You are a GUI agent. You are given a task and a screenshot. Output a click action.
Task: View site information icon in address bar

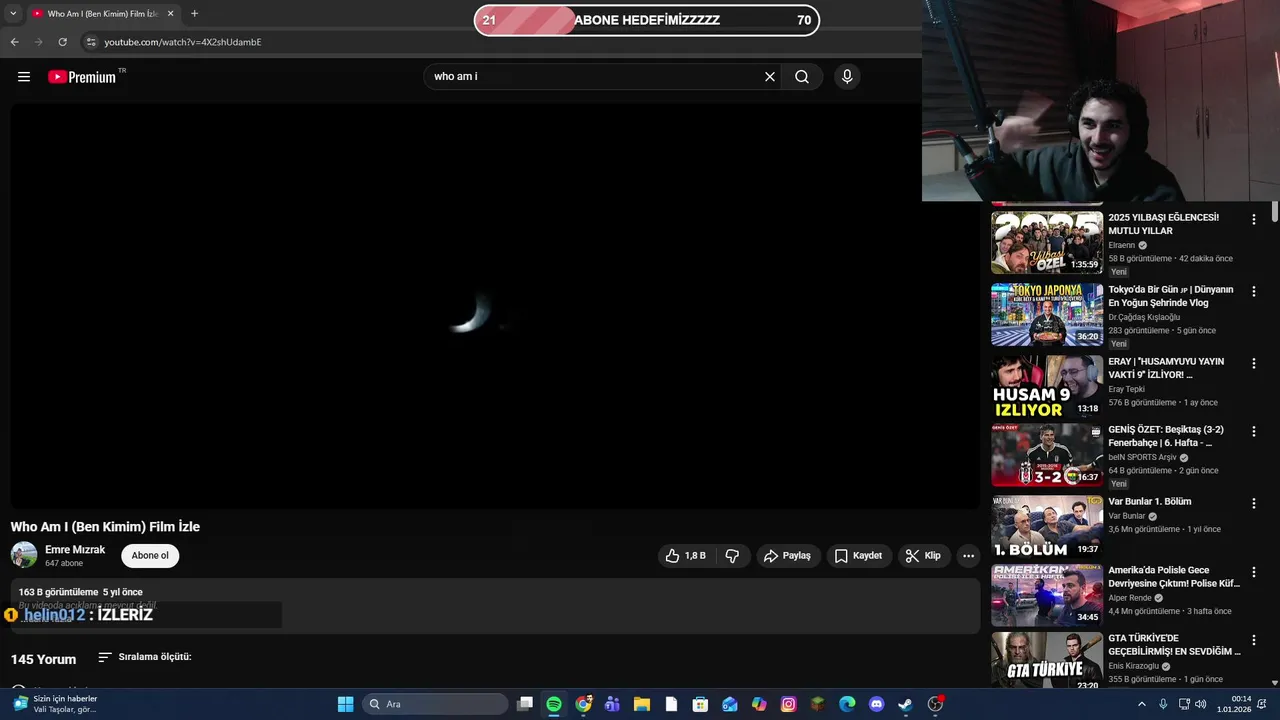[91, 42]
